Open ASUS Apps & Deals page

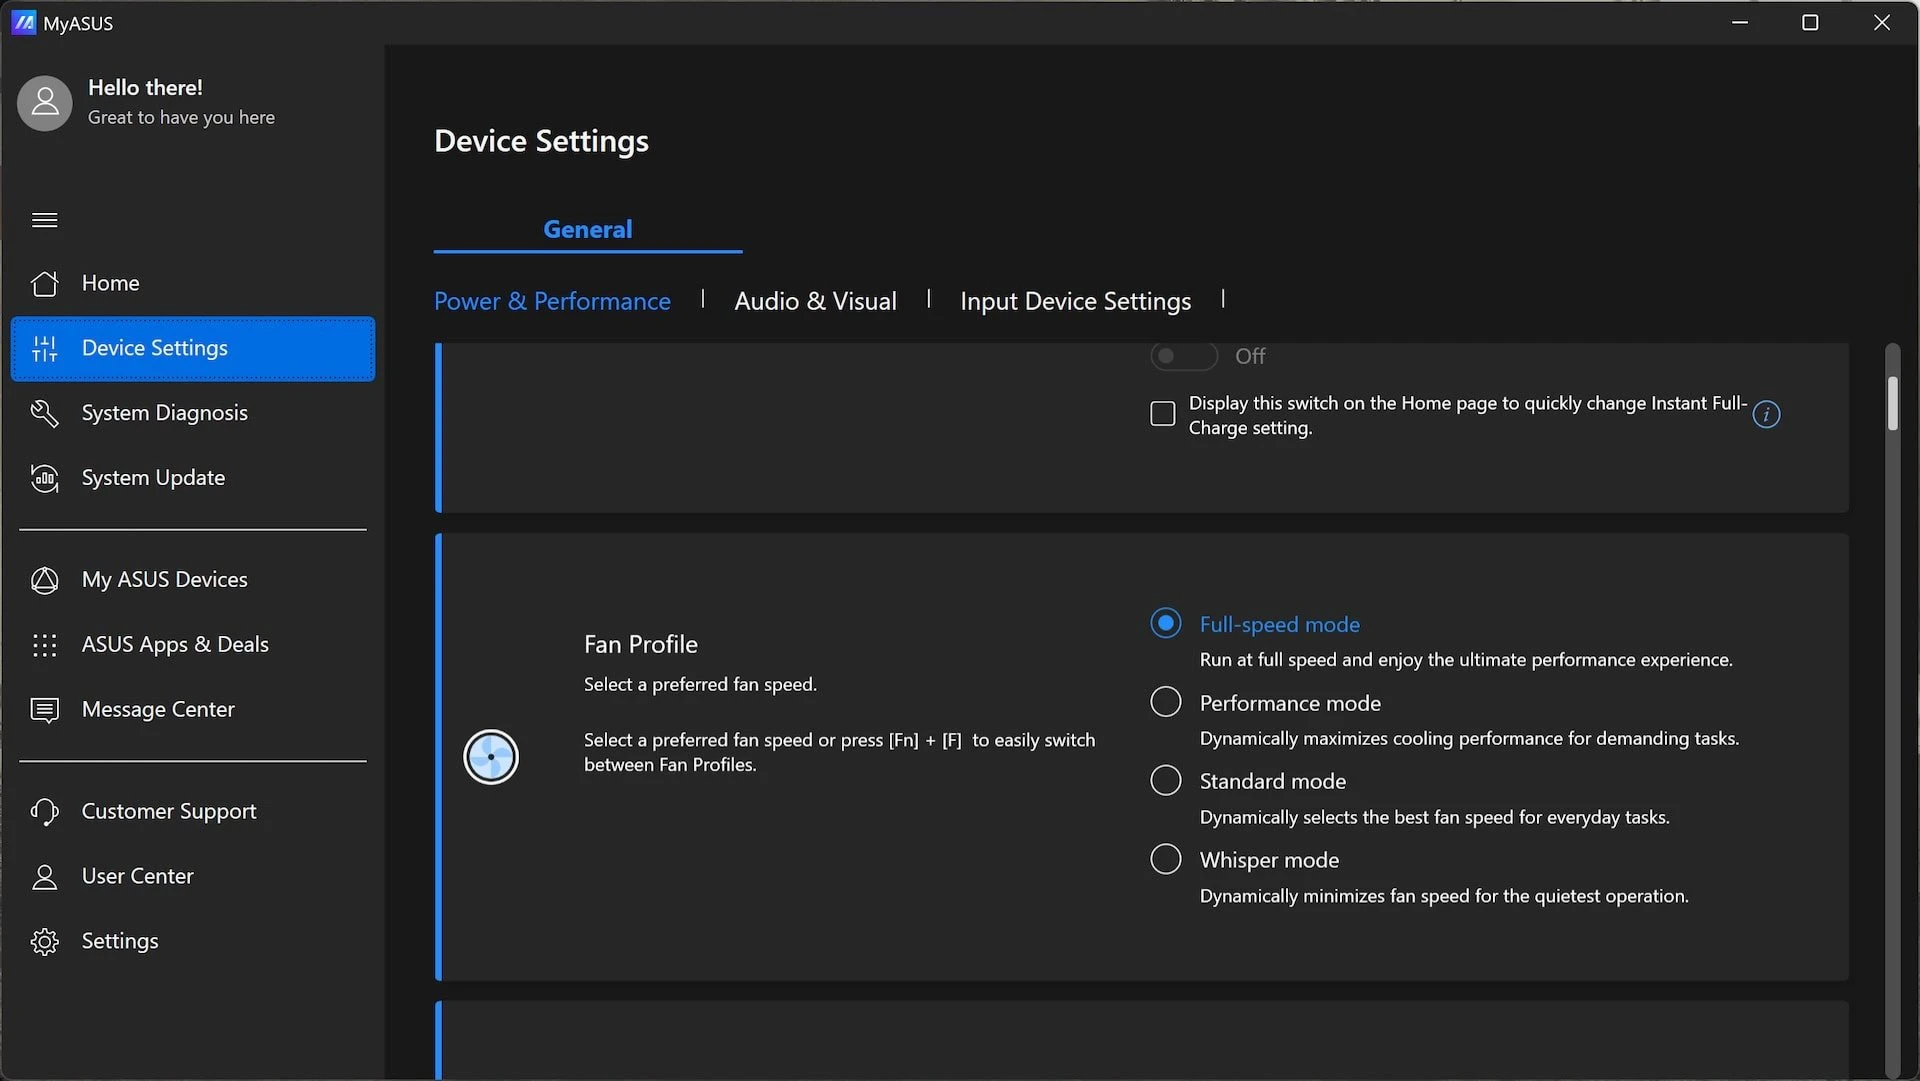pos(193,645)
